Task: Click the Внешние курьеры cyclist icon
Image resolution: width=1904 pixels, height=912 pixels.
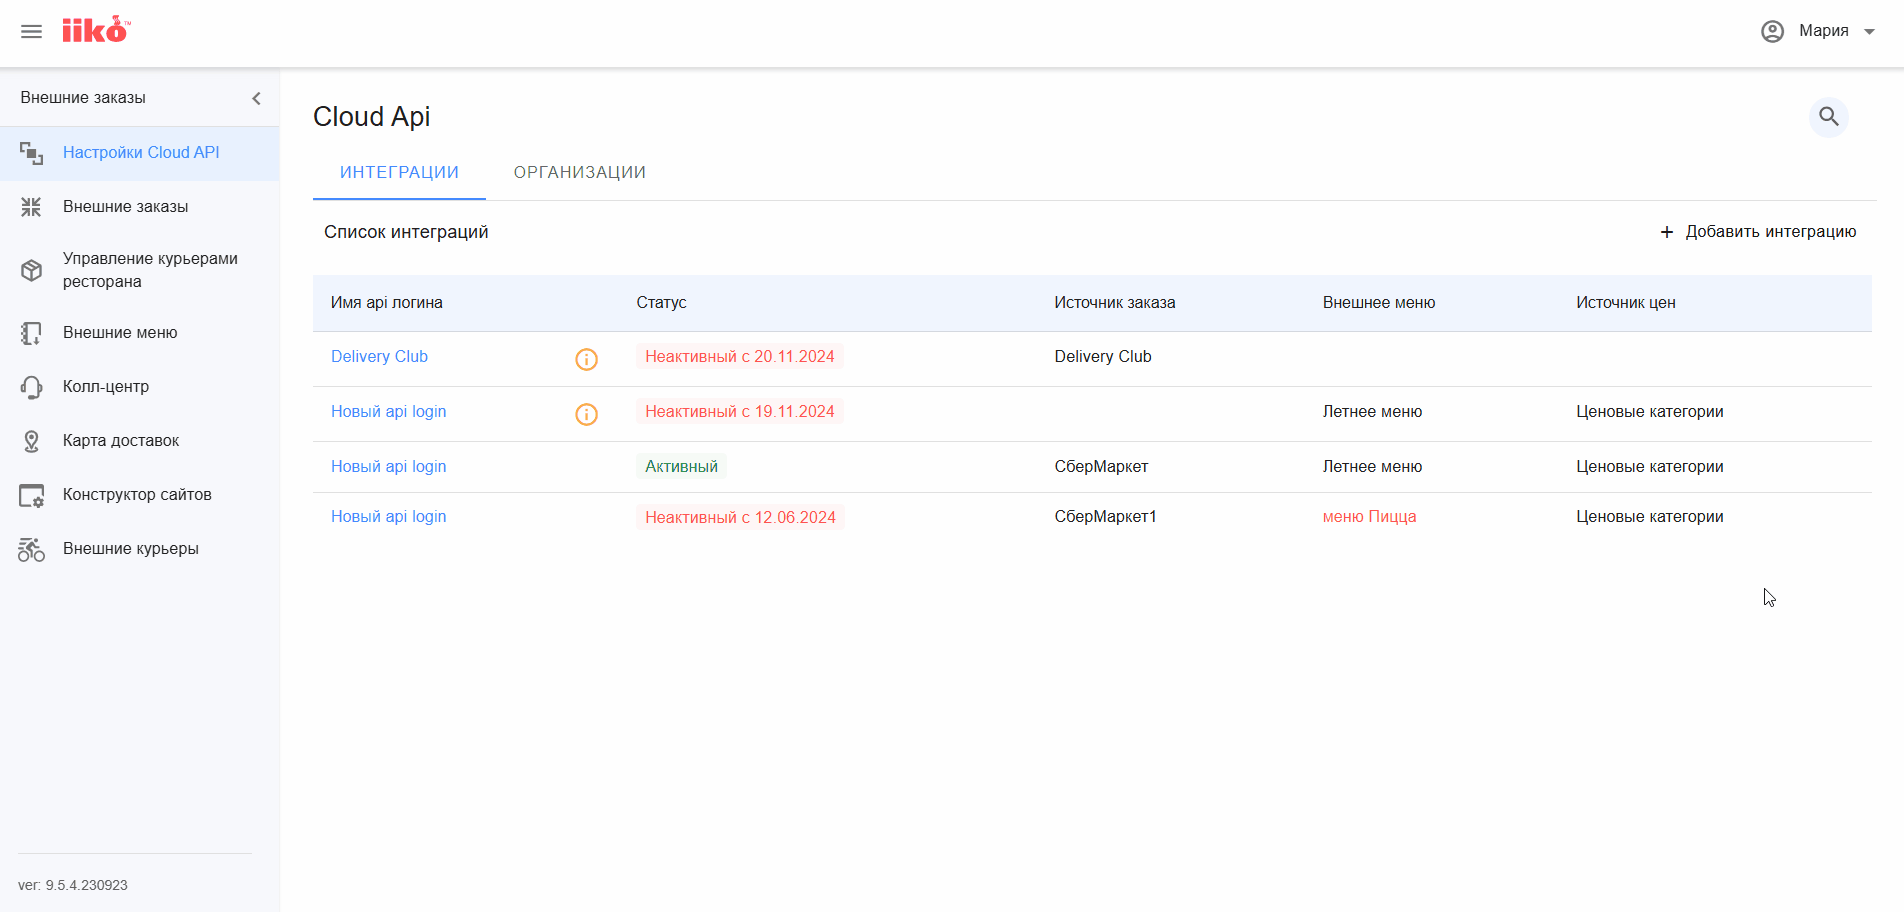Action: (31, 549)
